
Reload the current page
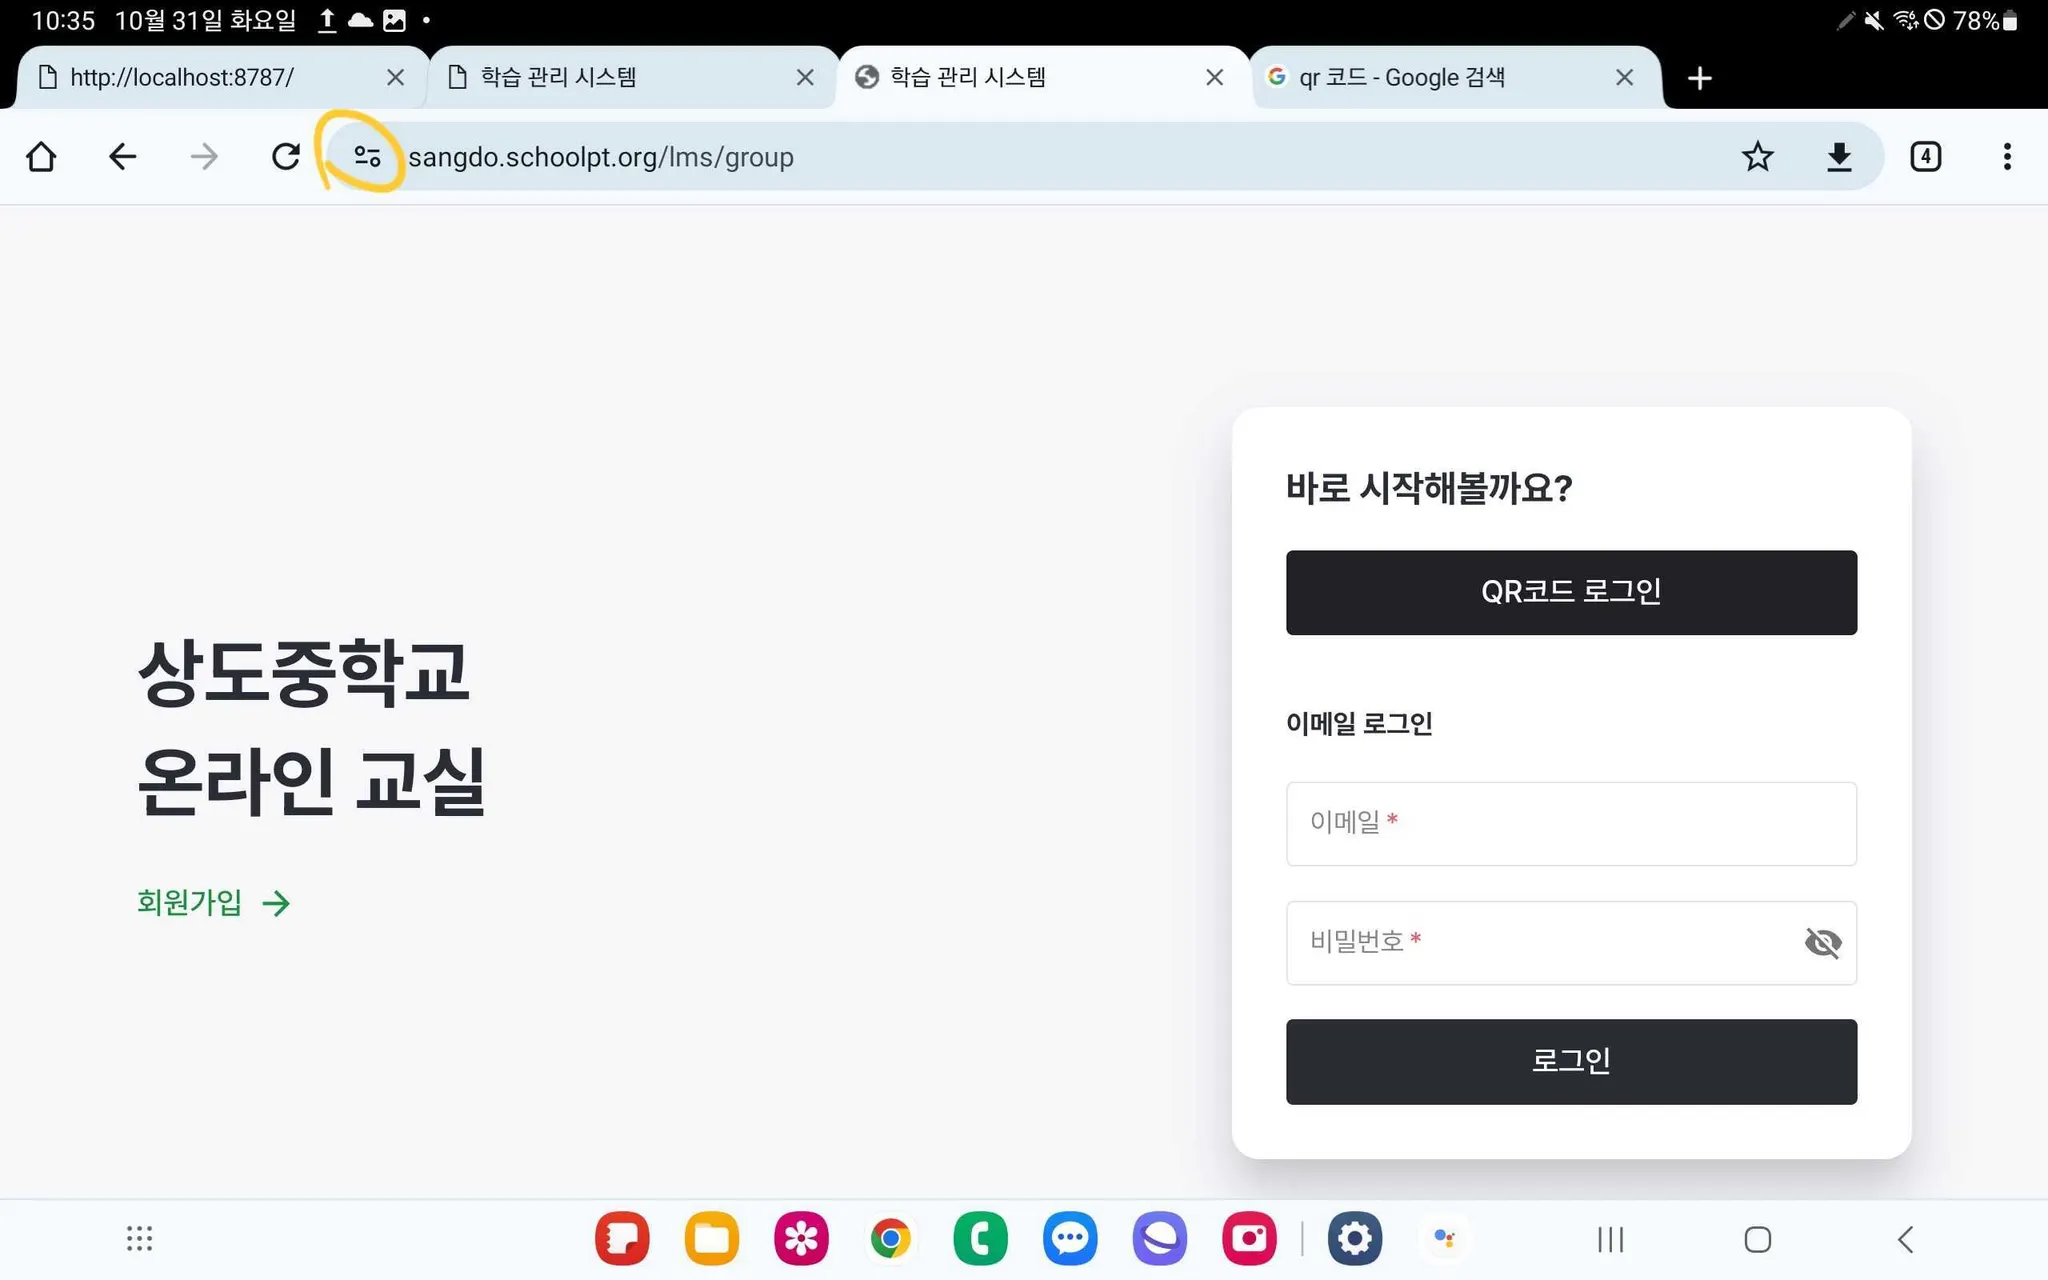[286, 157]
